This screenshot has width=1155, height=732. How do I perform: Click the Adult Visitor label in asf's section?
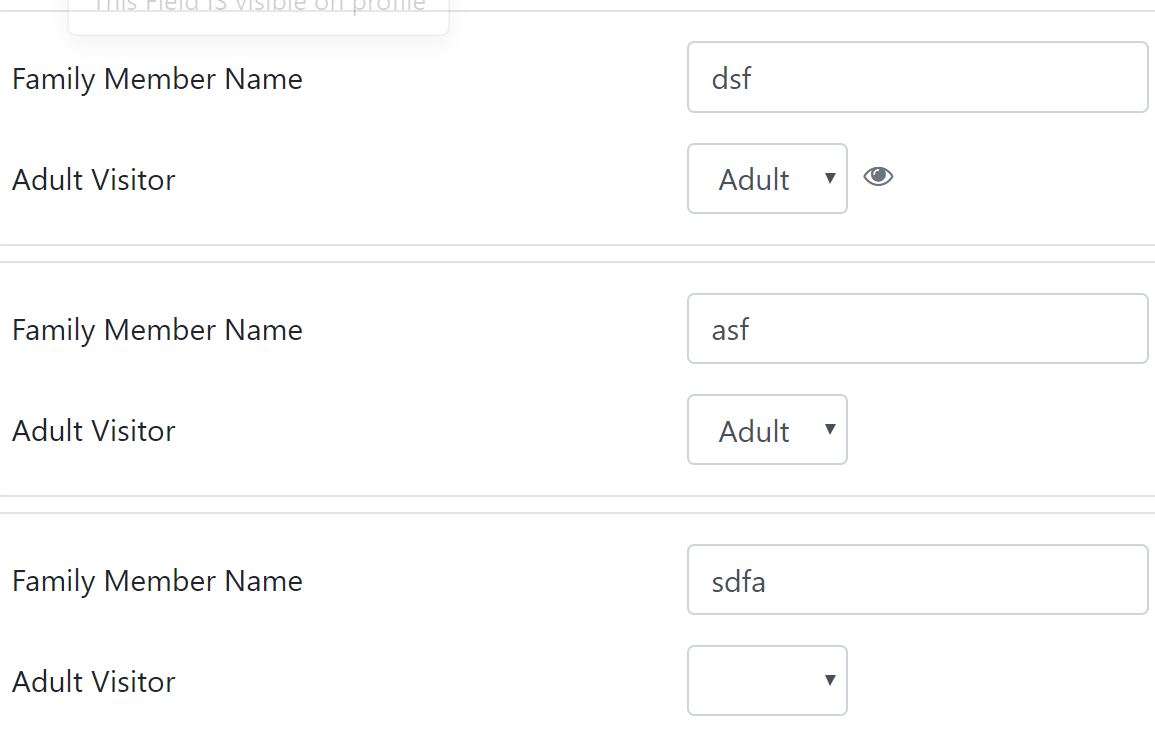(94, 431)
